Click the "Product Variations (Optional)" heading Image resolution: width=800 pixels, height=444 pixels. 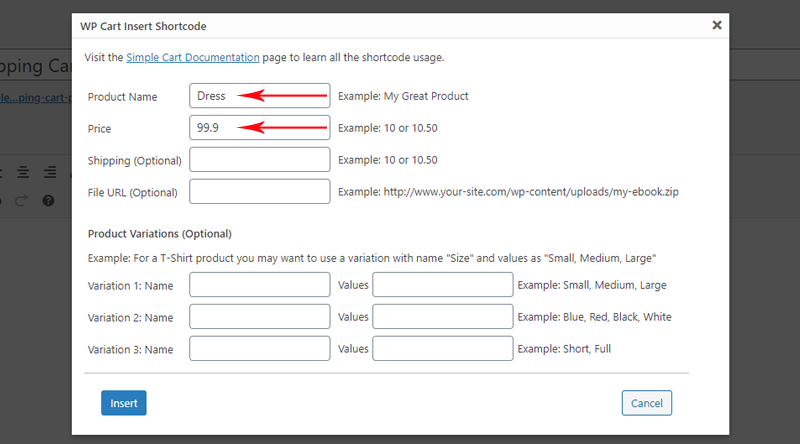160,234
